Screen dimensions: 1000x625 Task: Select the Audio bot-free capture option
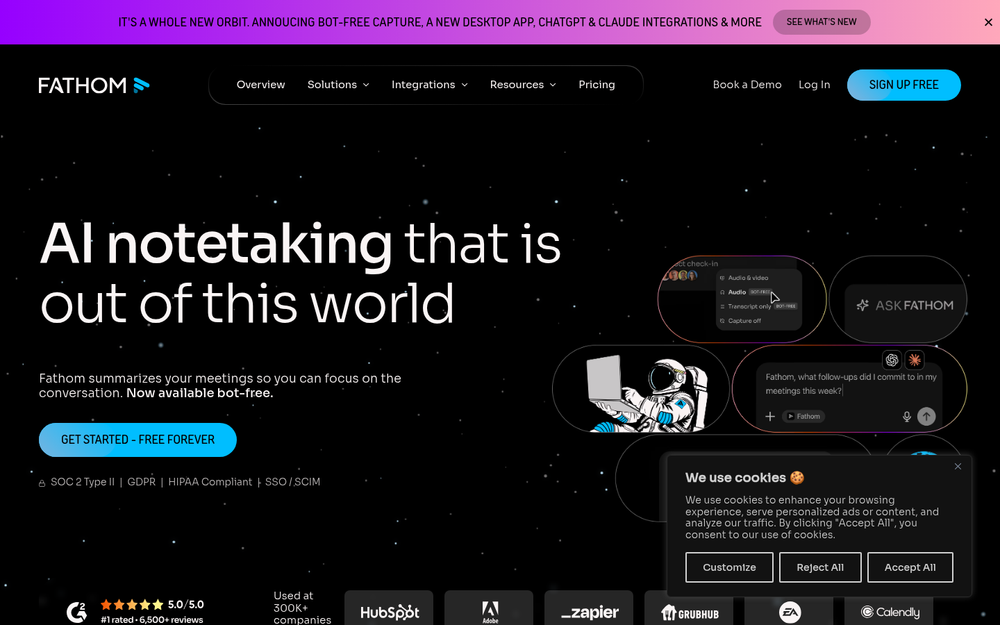pos(747,291)
